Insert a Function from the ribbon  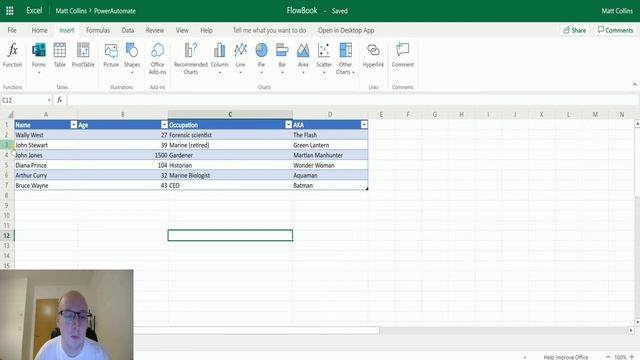point(13,55)
